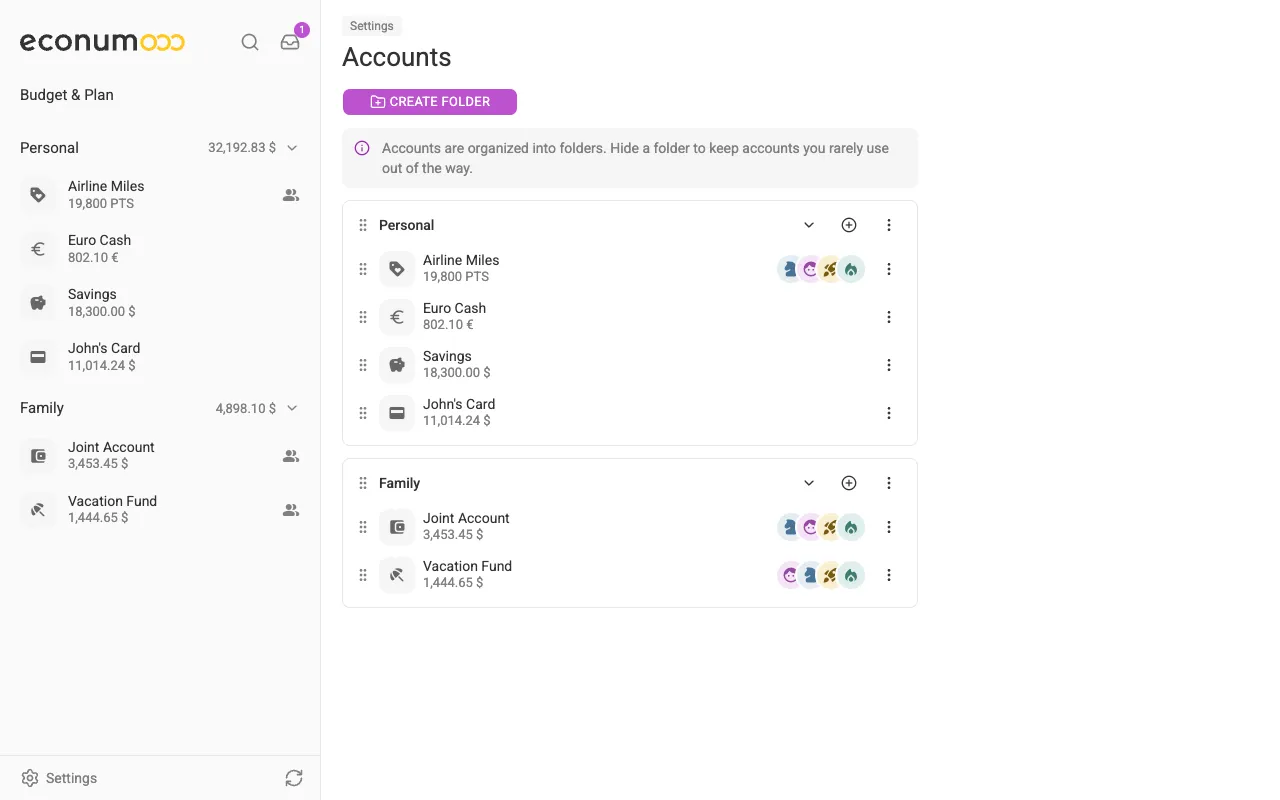Click member avatars on Airline Miles row
Screen dimensions: 1280x800
point(821,269)
